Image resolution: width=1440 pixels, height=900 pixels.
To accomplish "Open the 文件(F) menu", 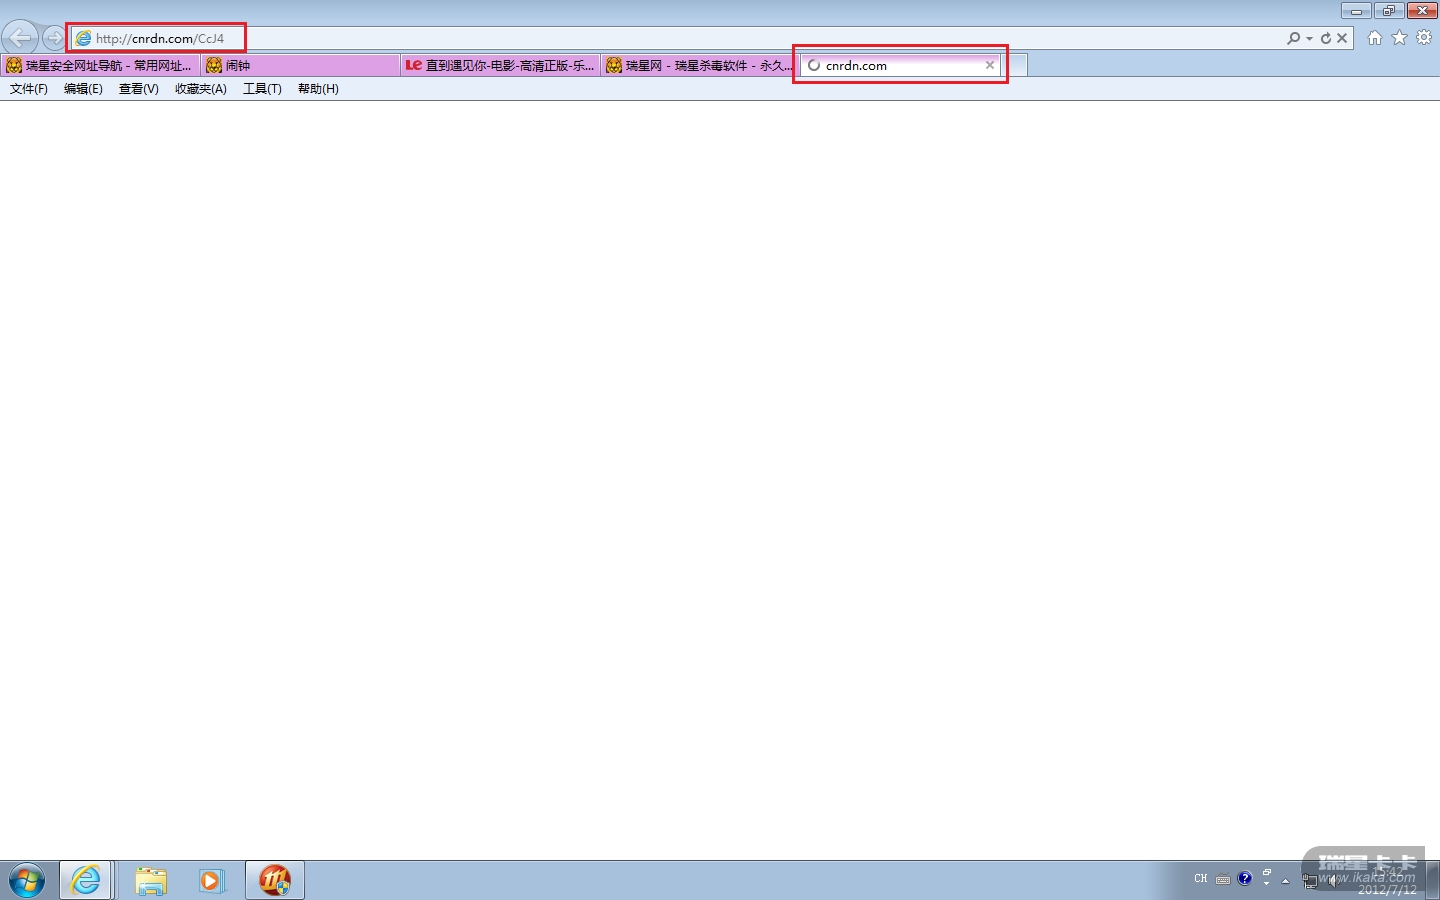I will (x=29, y=89).
